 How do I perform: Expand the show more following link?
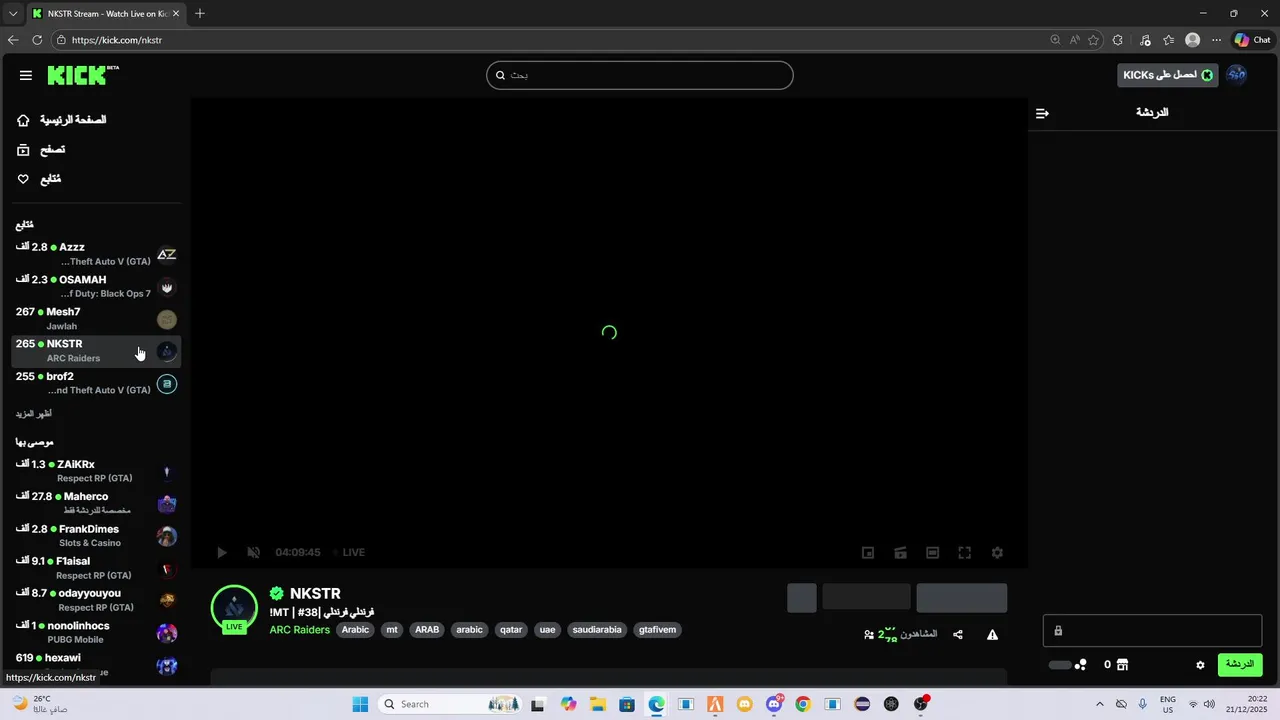(x=34, y=413)
